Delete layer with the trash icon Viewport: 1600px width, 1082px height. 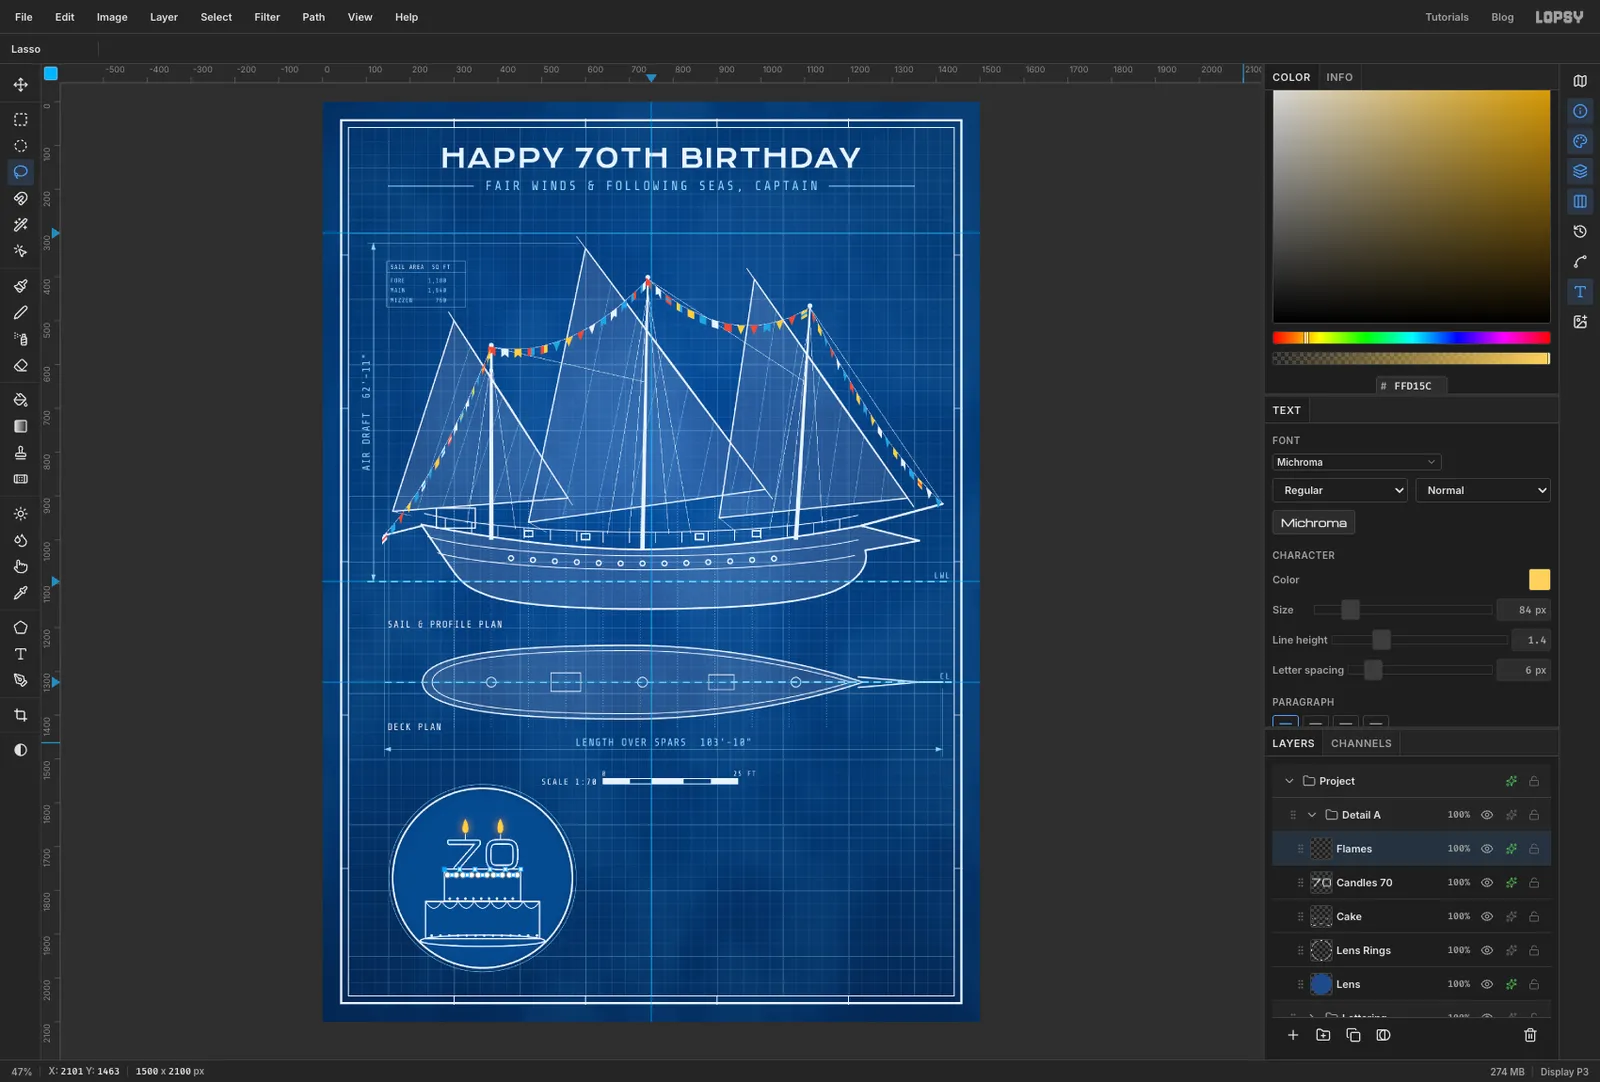[x=1530, y=1035]
